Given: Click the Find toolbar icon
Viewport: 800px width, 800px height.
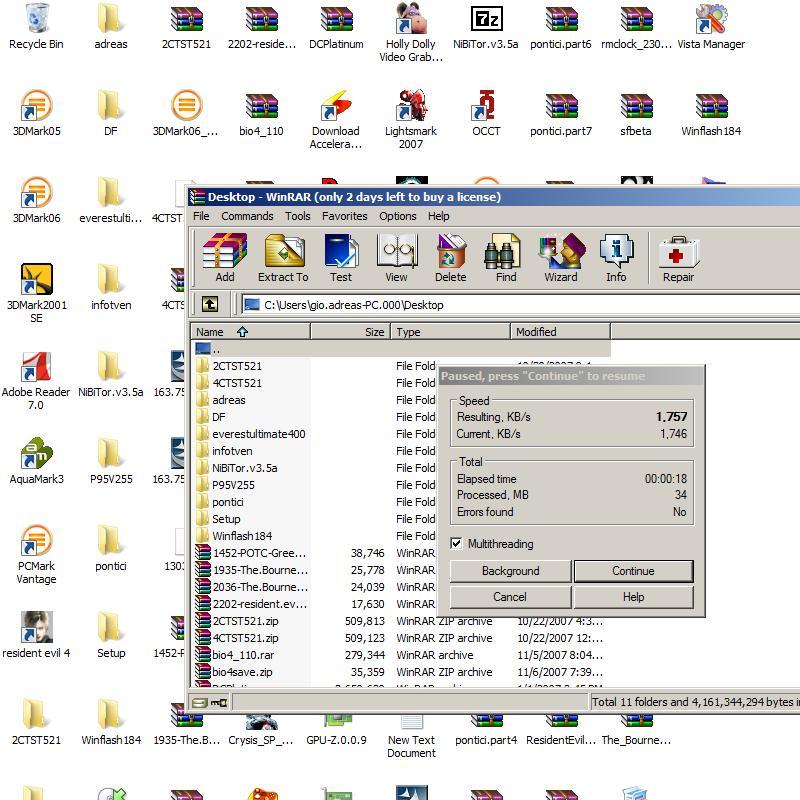Looking at the screenshot, I should point(506,258).
